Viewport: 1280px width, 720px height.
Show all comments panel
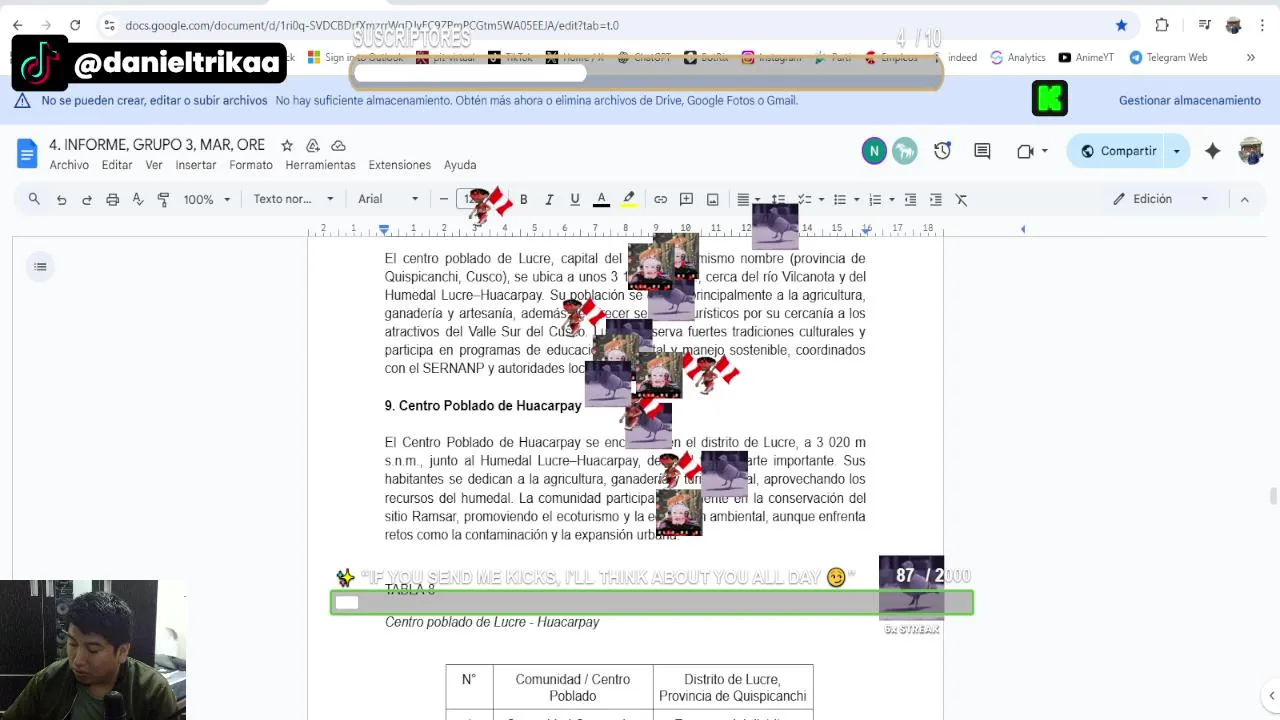(x=982, y=151)
